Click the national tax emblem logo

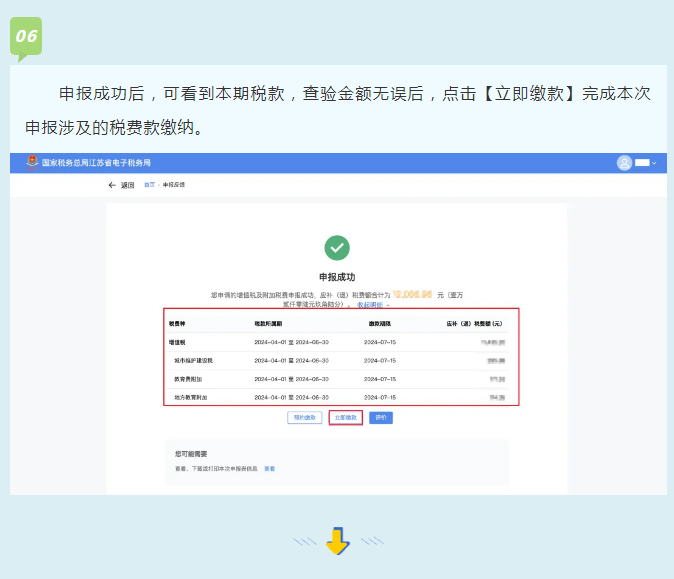31,162
